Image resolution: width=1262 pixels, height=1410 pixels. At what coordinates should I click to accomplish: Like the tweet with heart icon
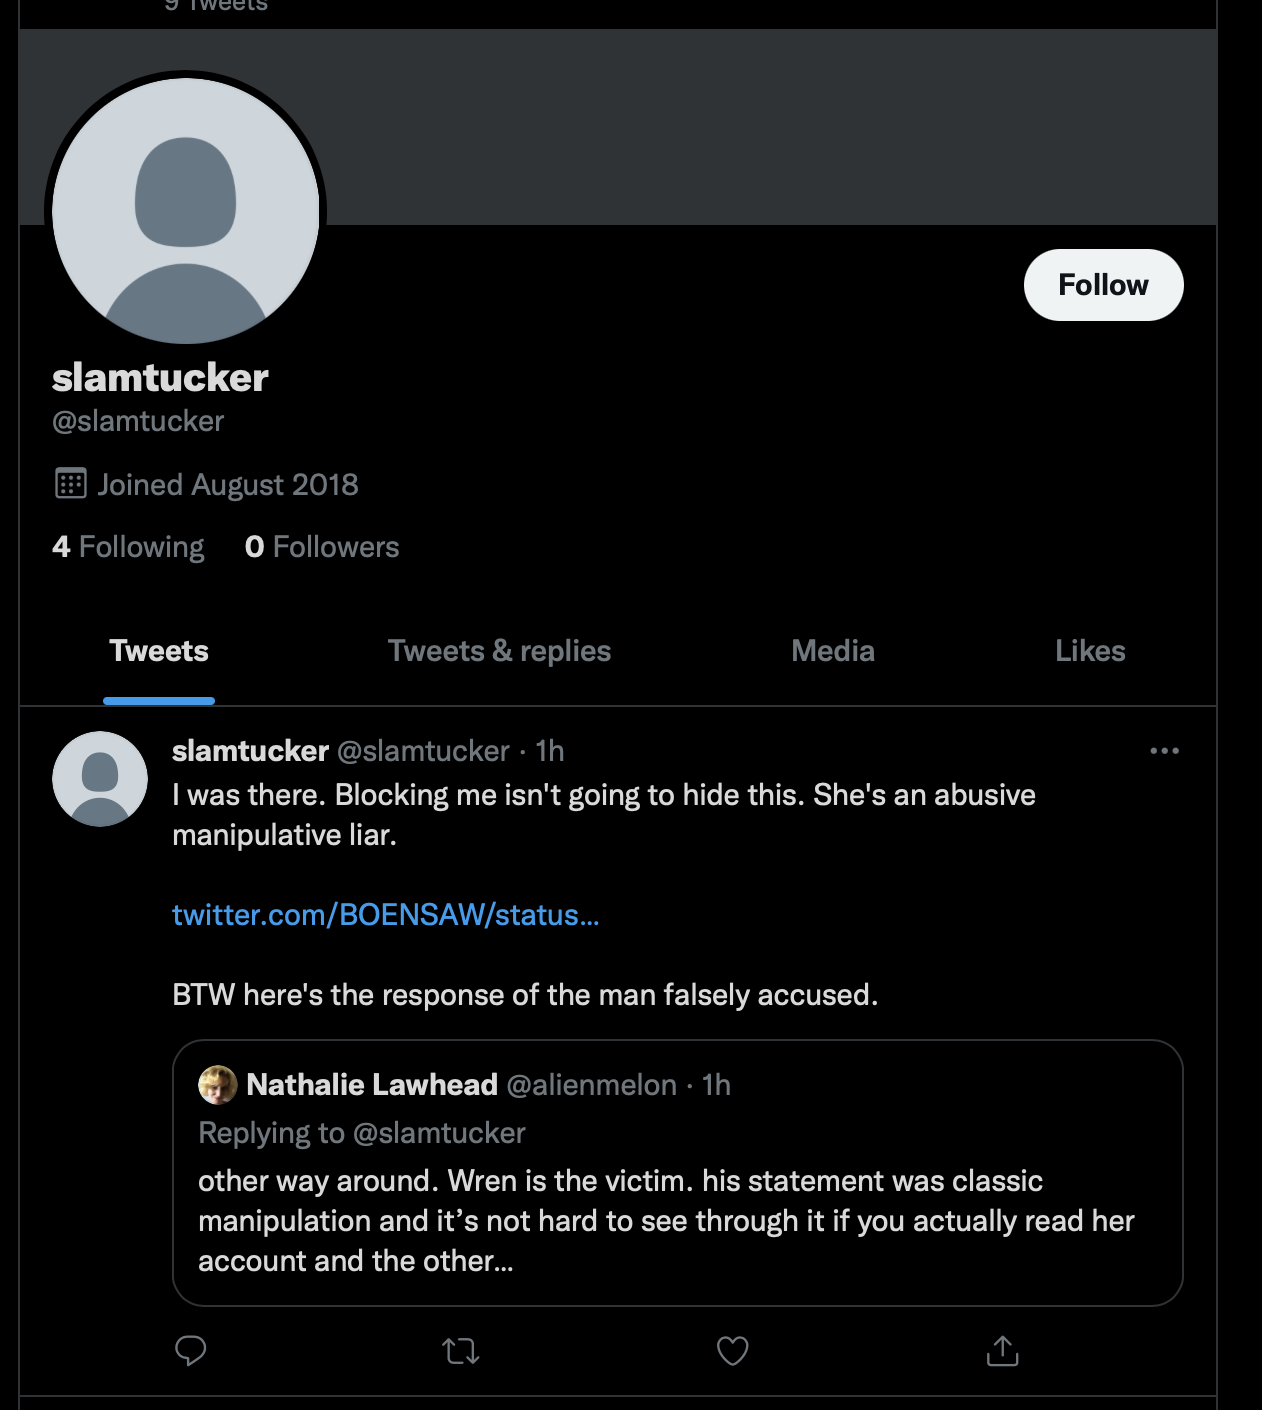tap(733, 1351)
